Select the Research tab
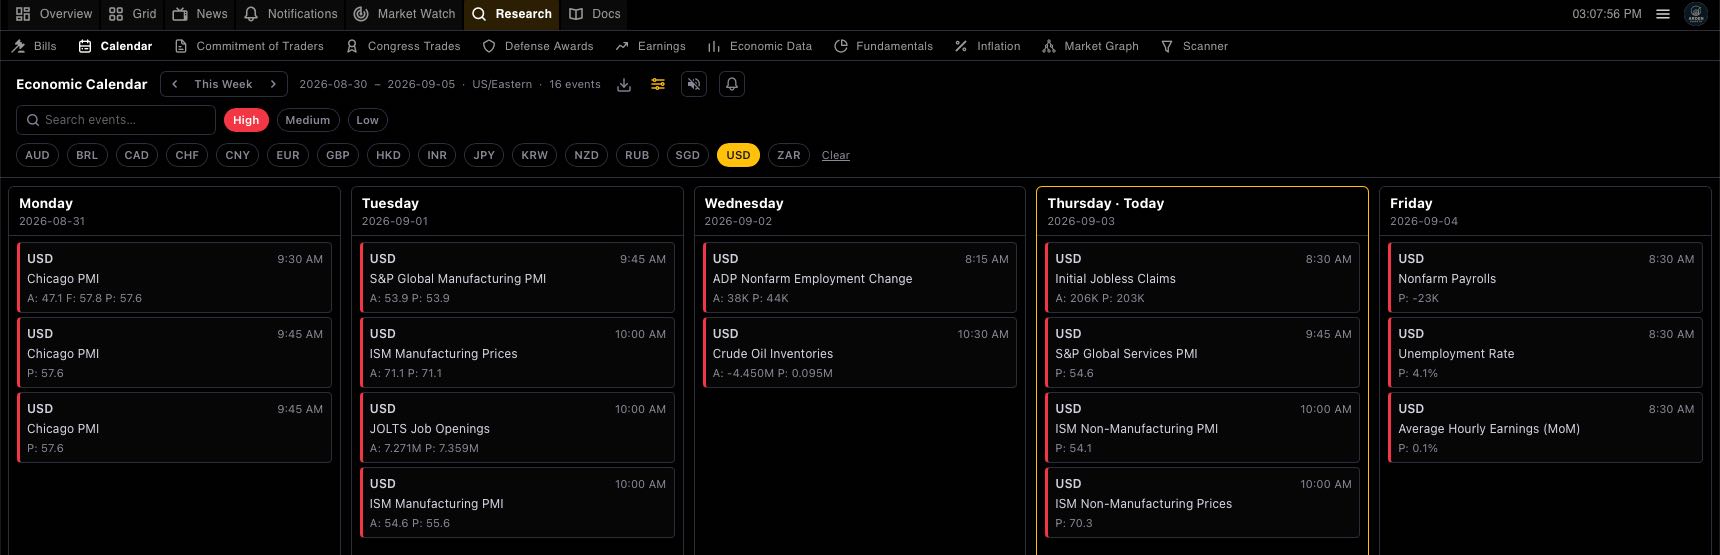Viewport: 1720px width, 555px height. point(512,14)
